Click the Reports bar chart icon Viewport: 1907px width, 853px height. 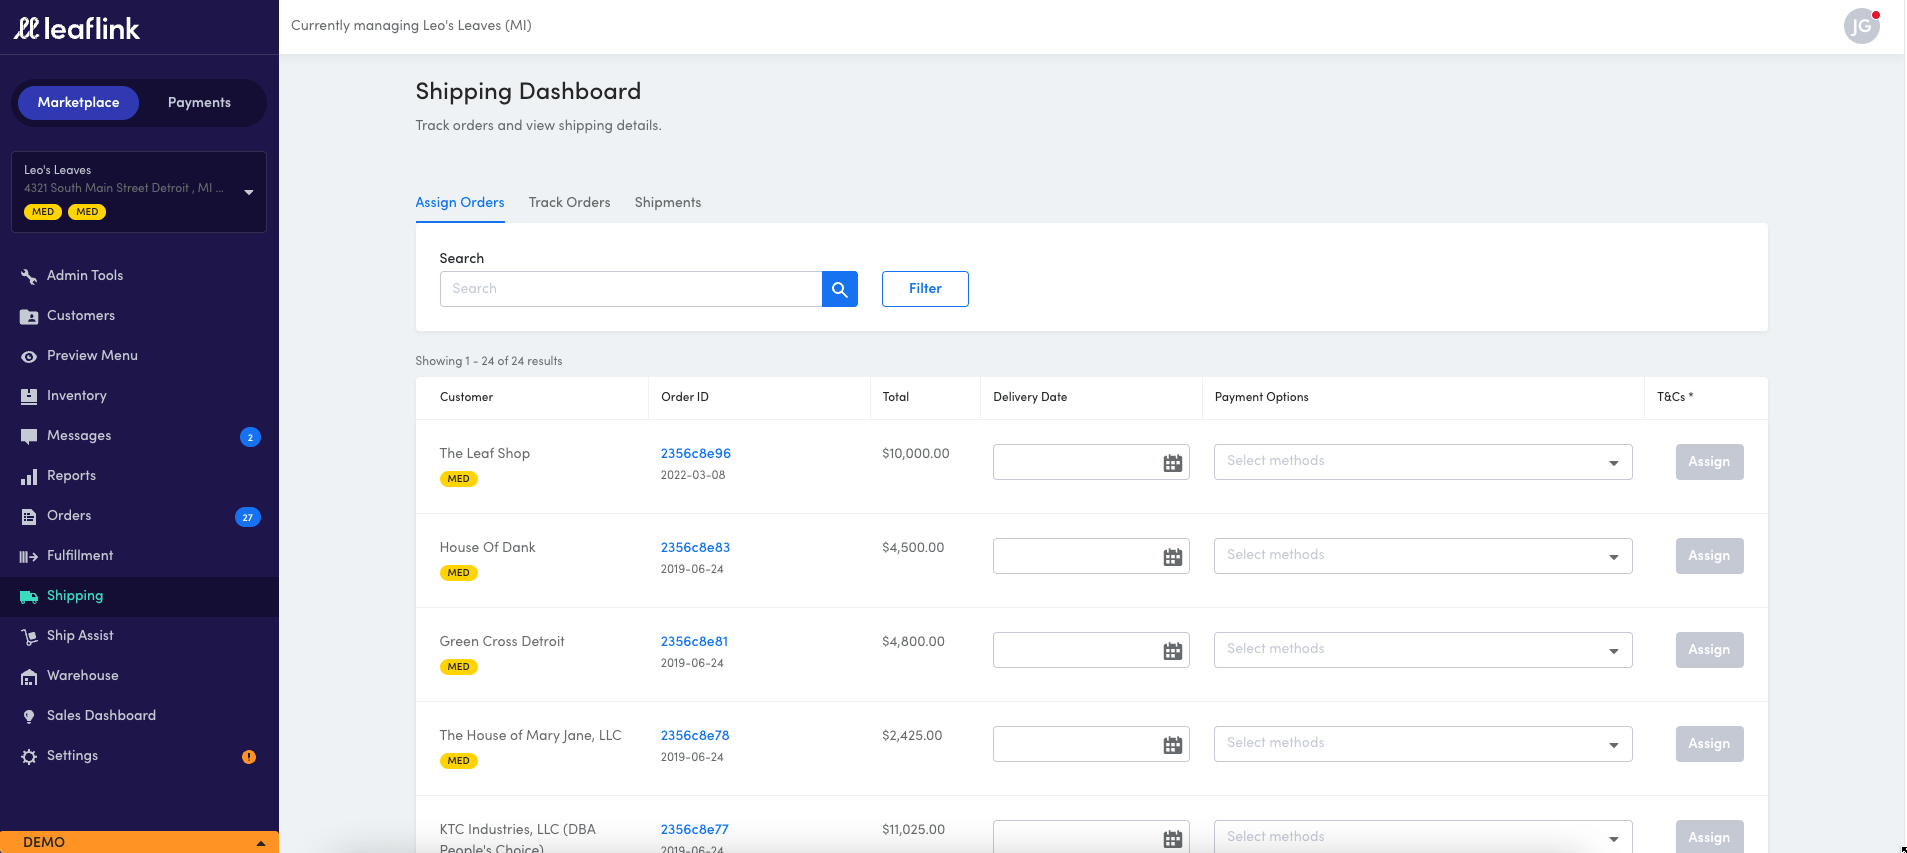click(29, 476)
